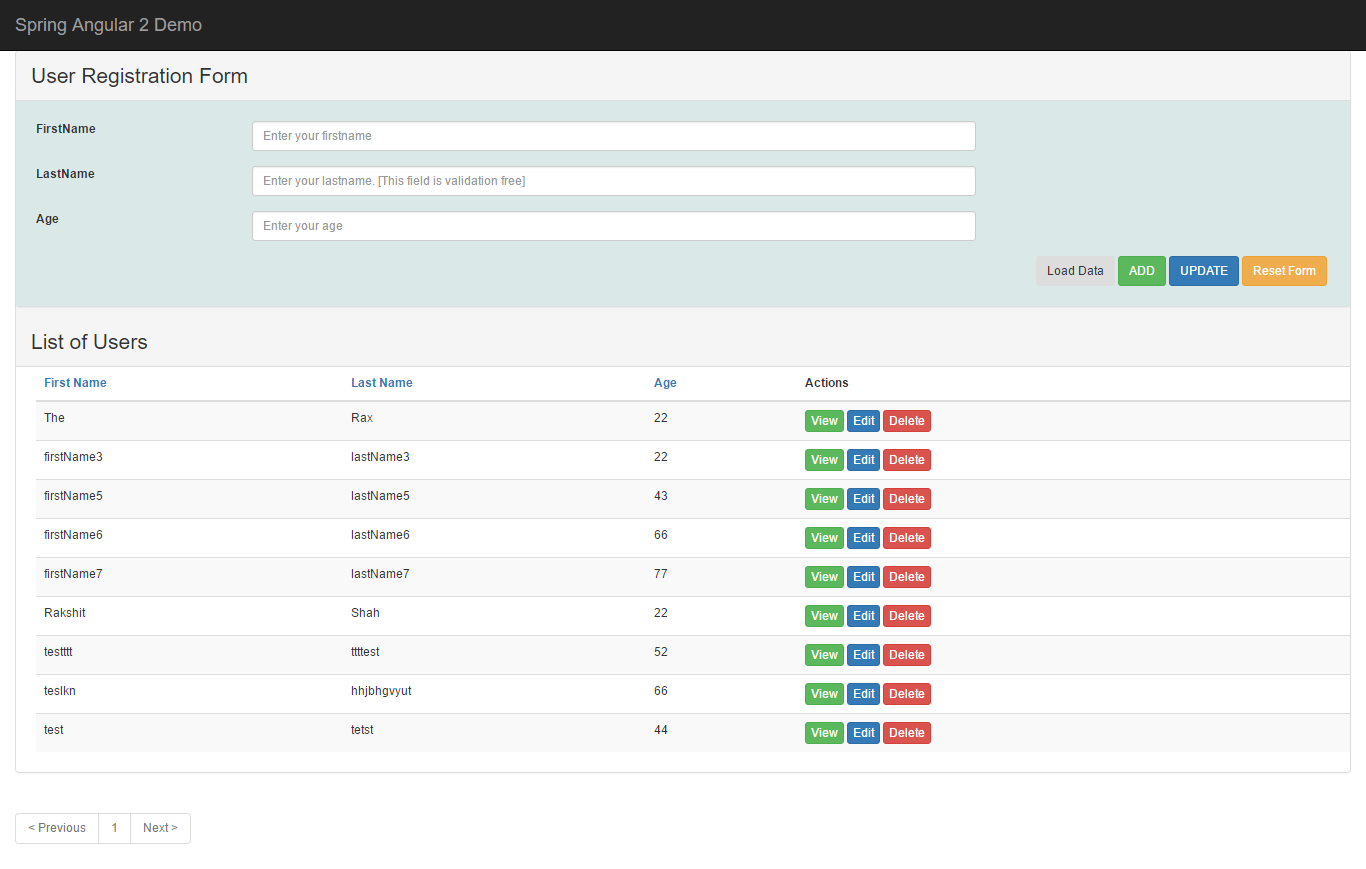Screen dimensions: 1366x869
Task: Delete the first user The Rax
Action: [x=906, y=420]
